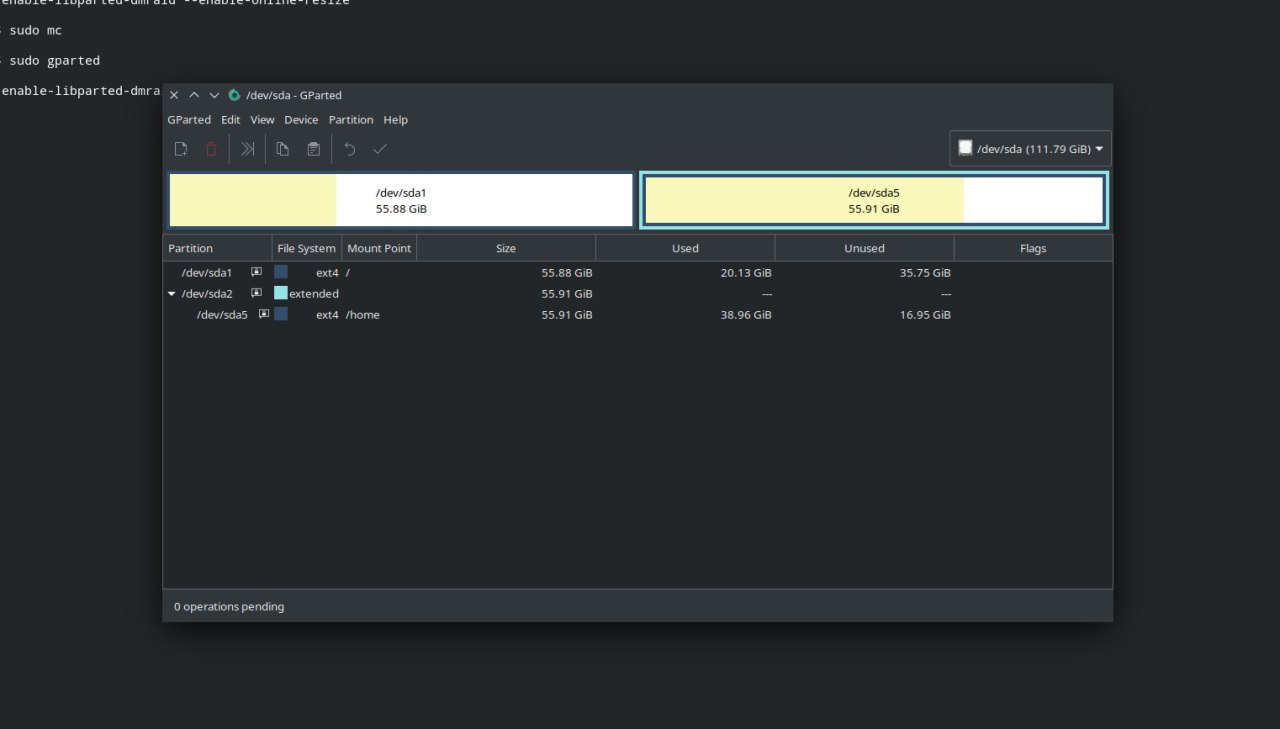Click the Size column header

(506, 248)
